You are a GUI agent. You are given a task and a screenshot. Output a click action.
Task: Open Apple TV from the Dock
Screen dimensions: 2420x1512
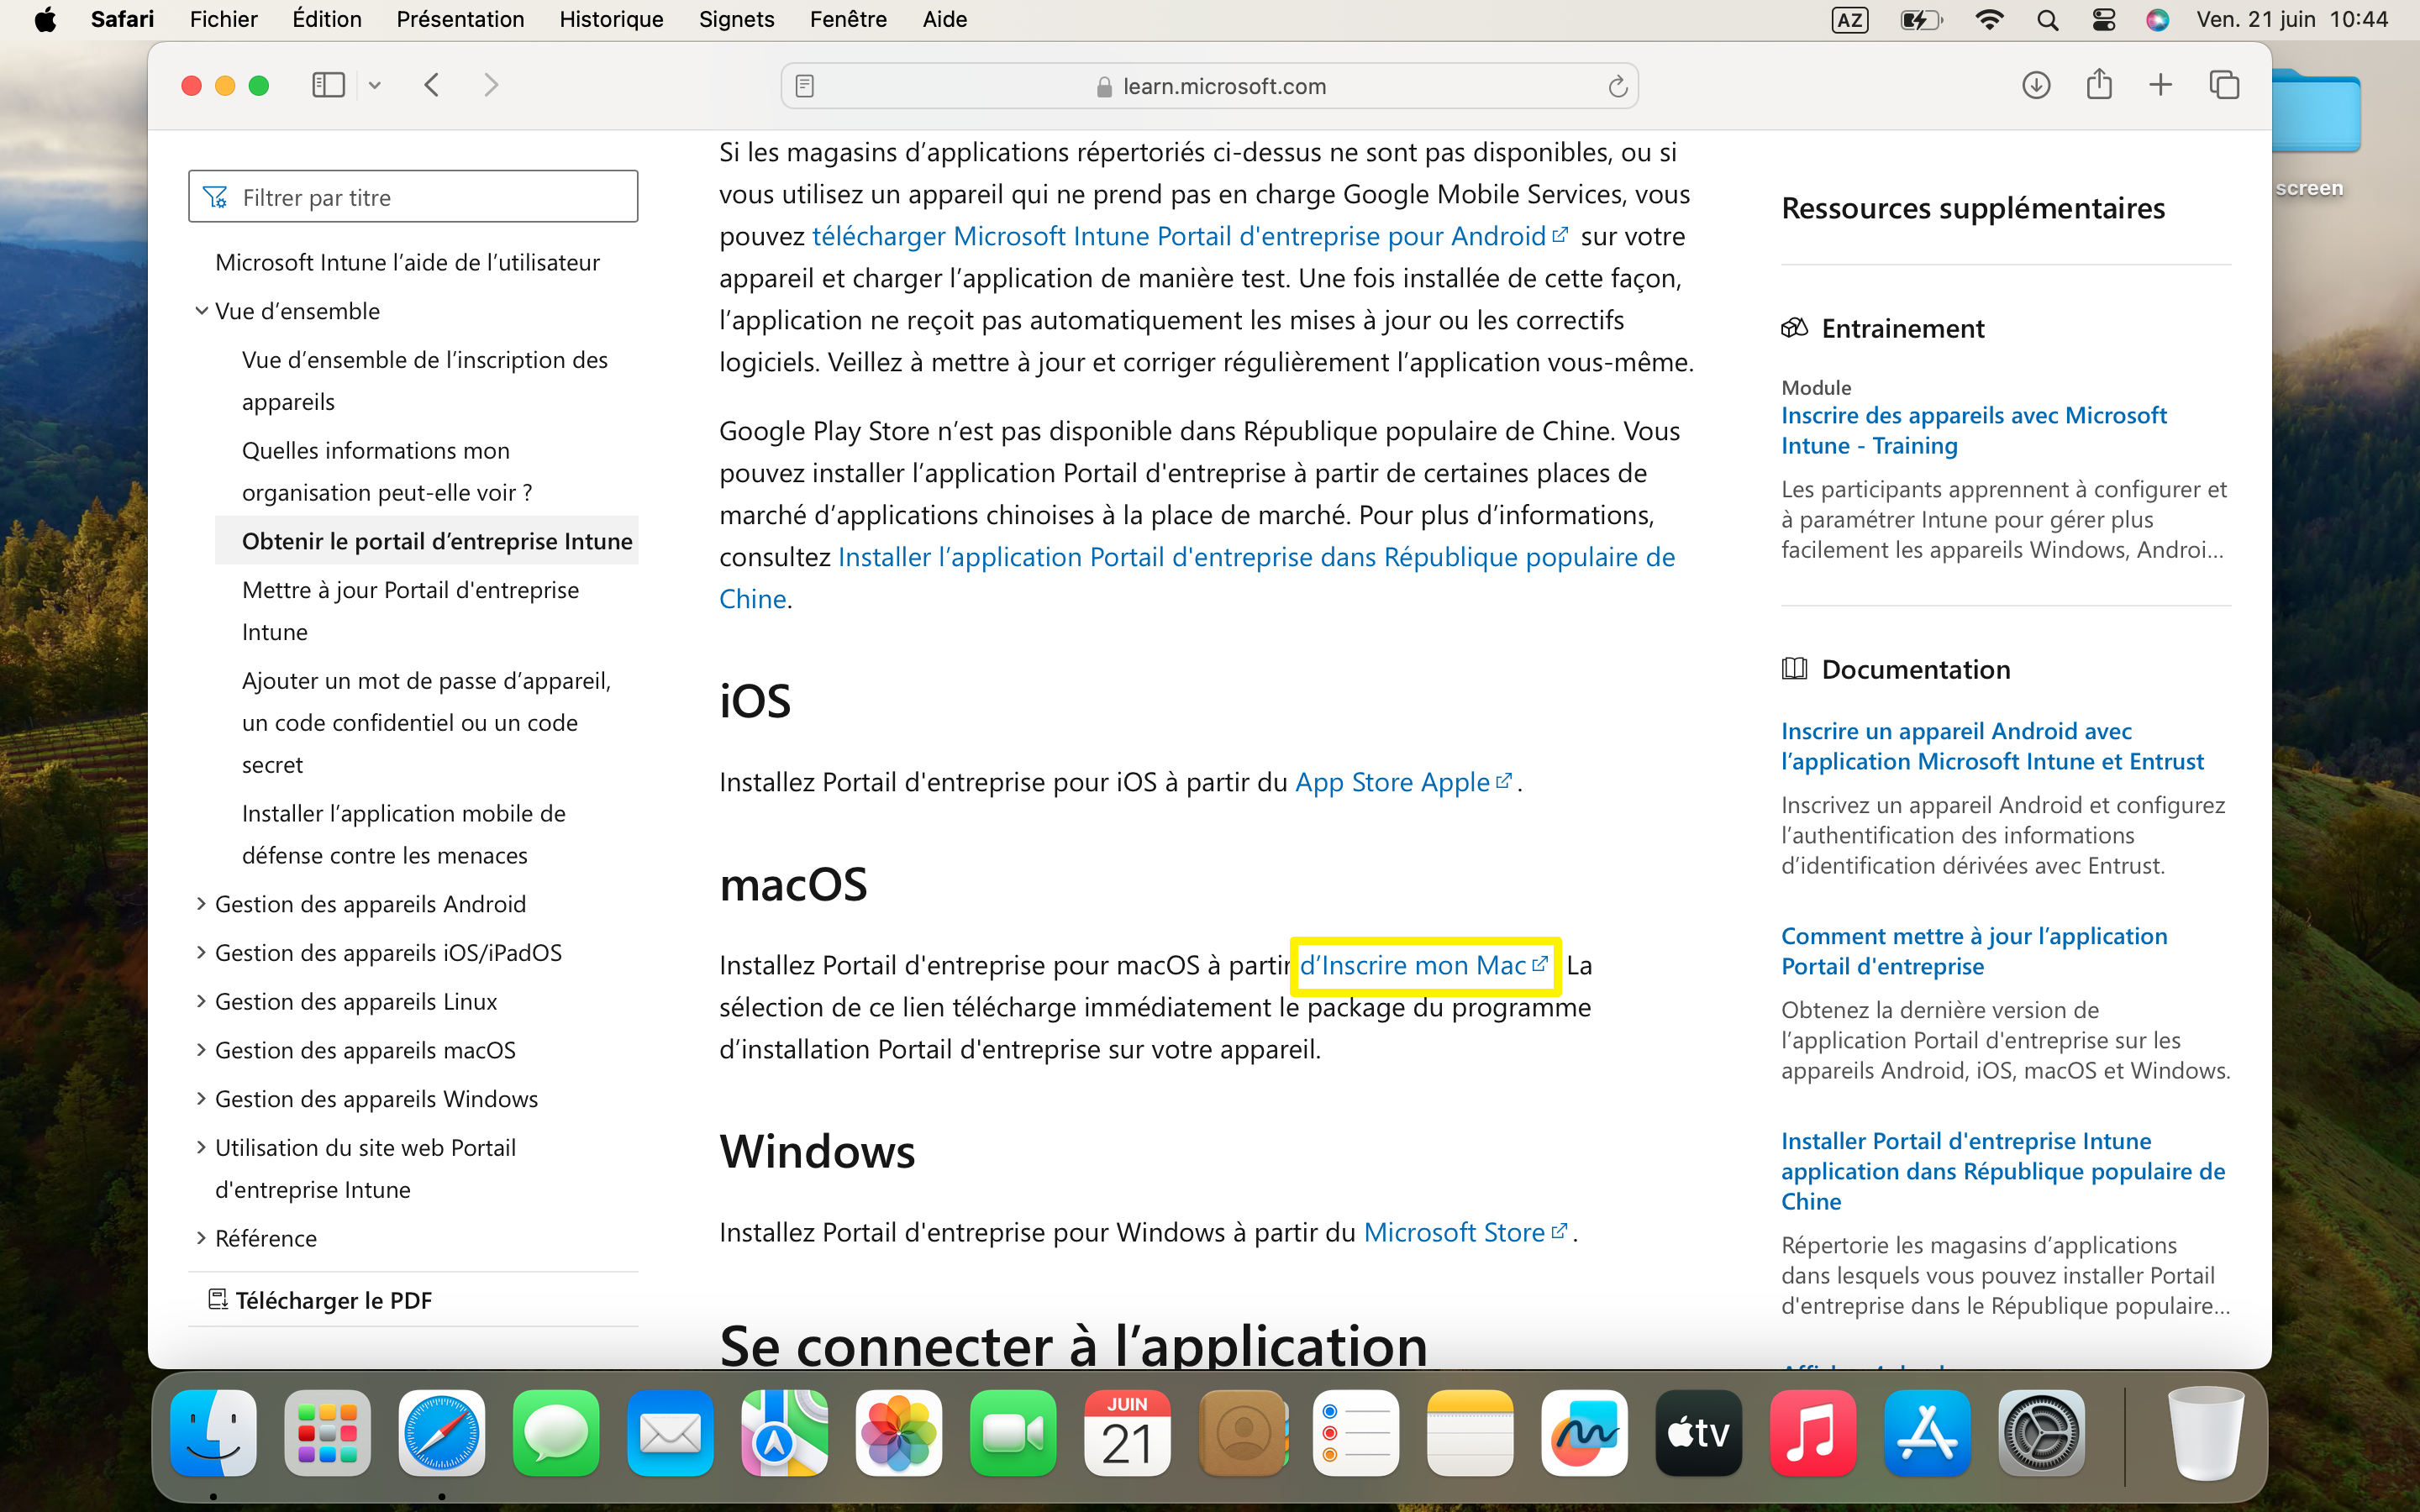[x=1699, y=1433]
